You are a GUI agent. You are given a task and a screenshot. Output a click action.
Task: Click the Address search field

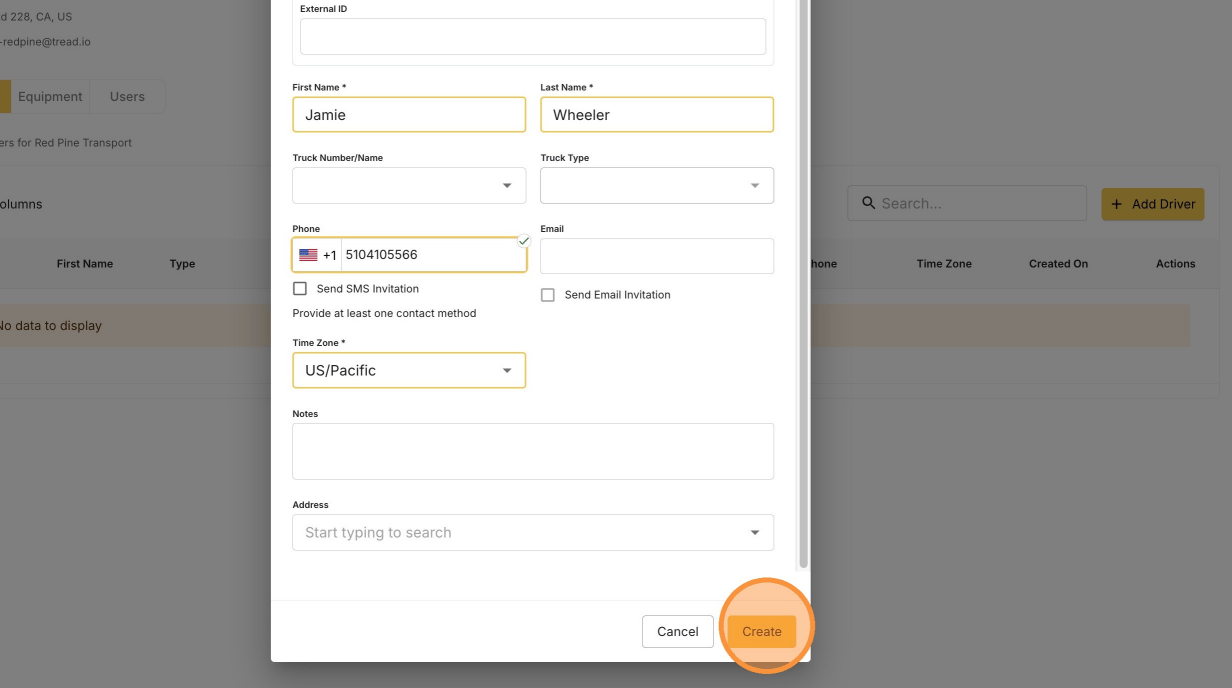pyautogui.click(x=533, y=533)
